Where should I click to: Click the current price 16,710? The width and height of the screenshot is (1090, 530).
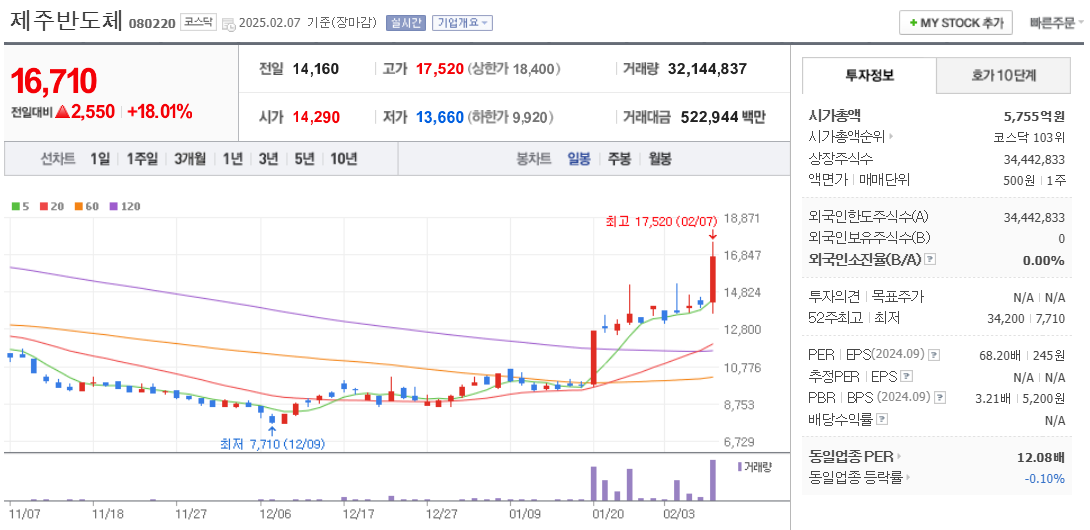(54, 81)
